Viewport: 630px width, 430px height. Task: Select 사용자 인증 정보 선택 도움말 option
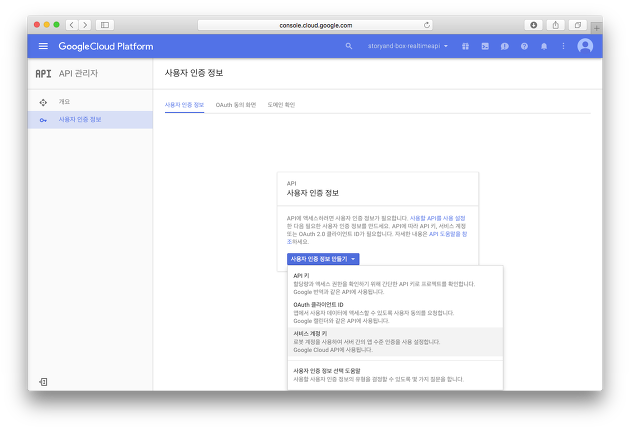tap(395, 375)
